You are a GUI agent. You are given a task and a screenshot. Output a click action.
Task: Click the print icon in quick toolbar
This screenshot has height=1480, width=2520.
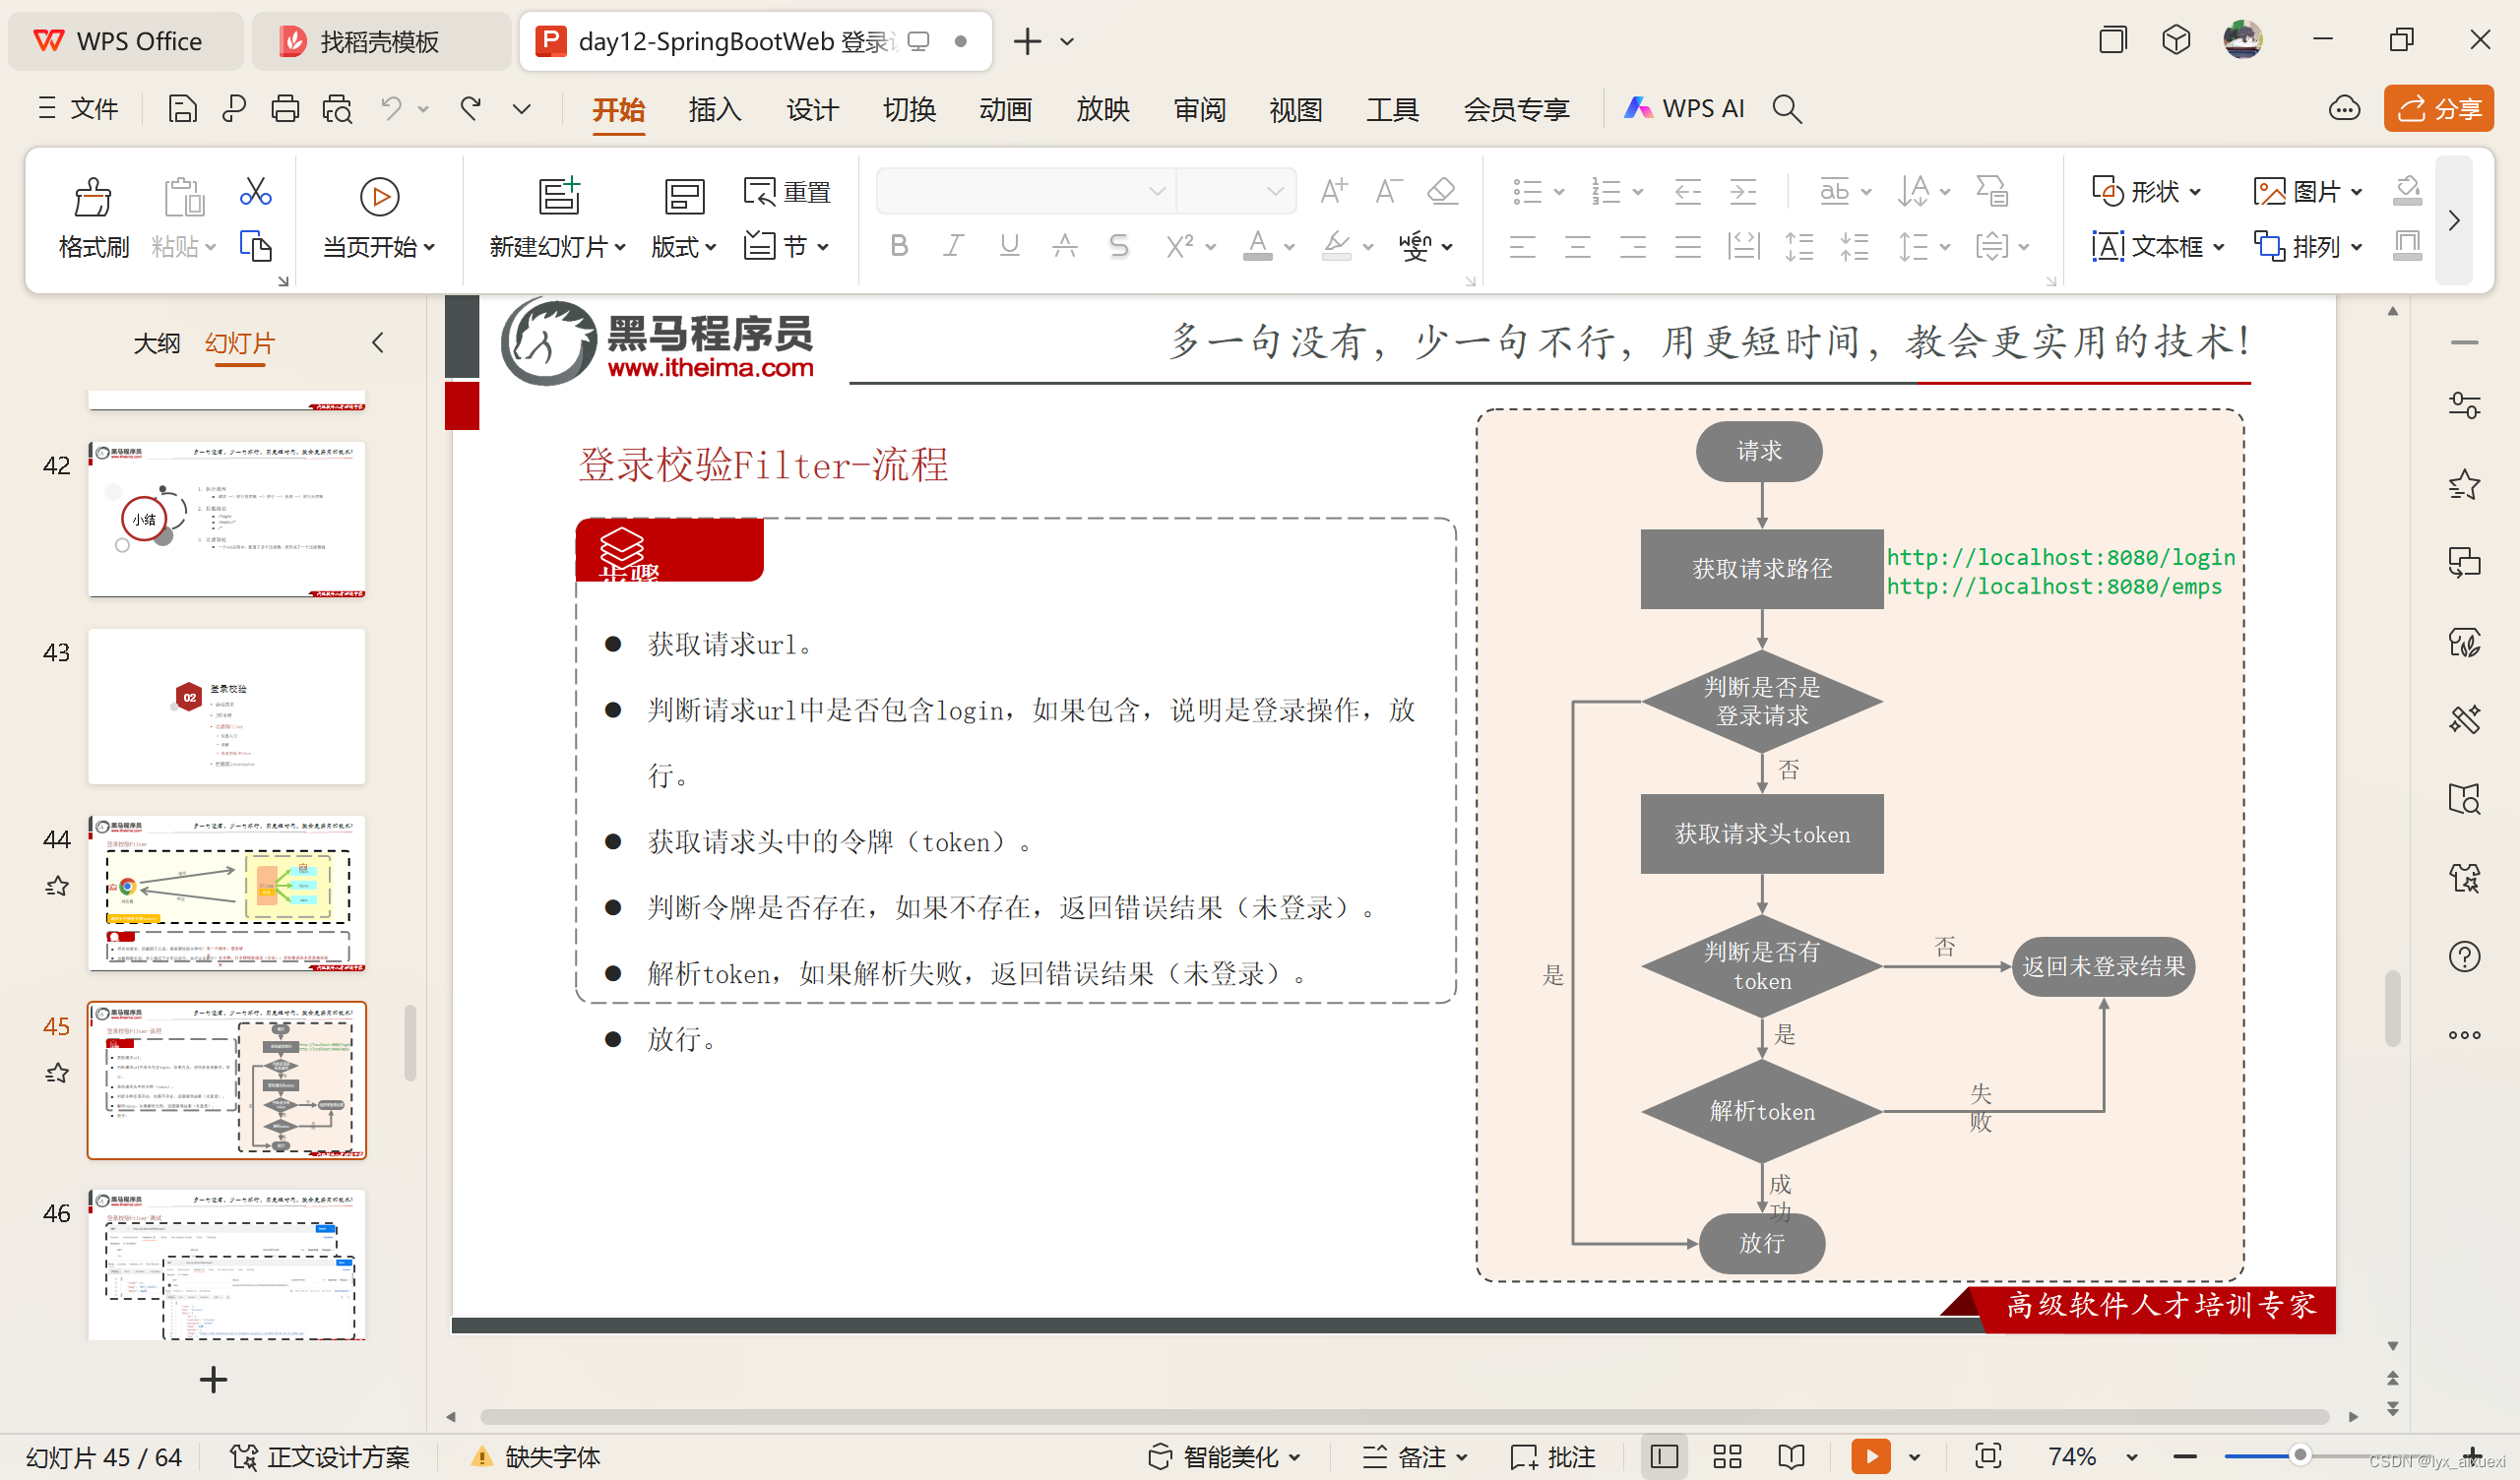pos(285,108)
